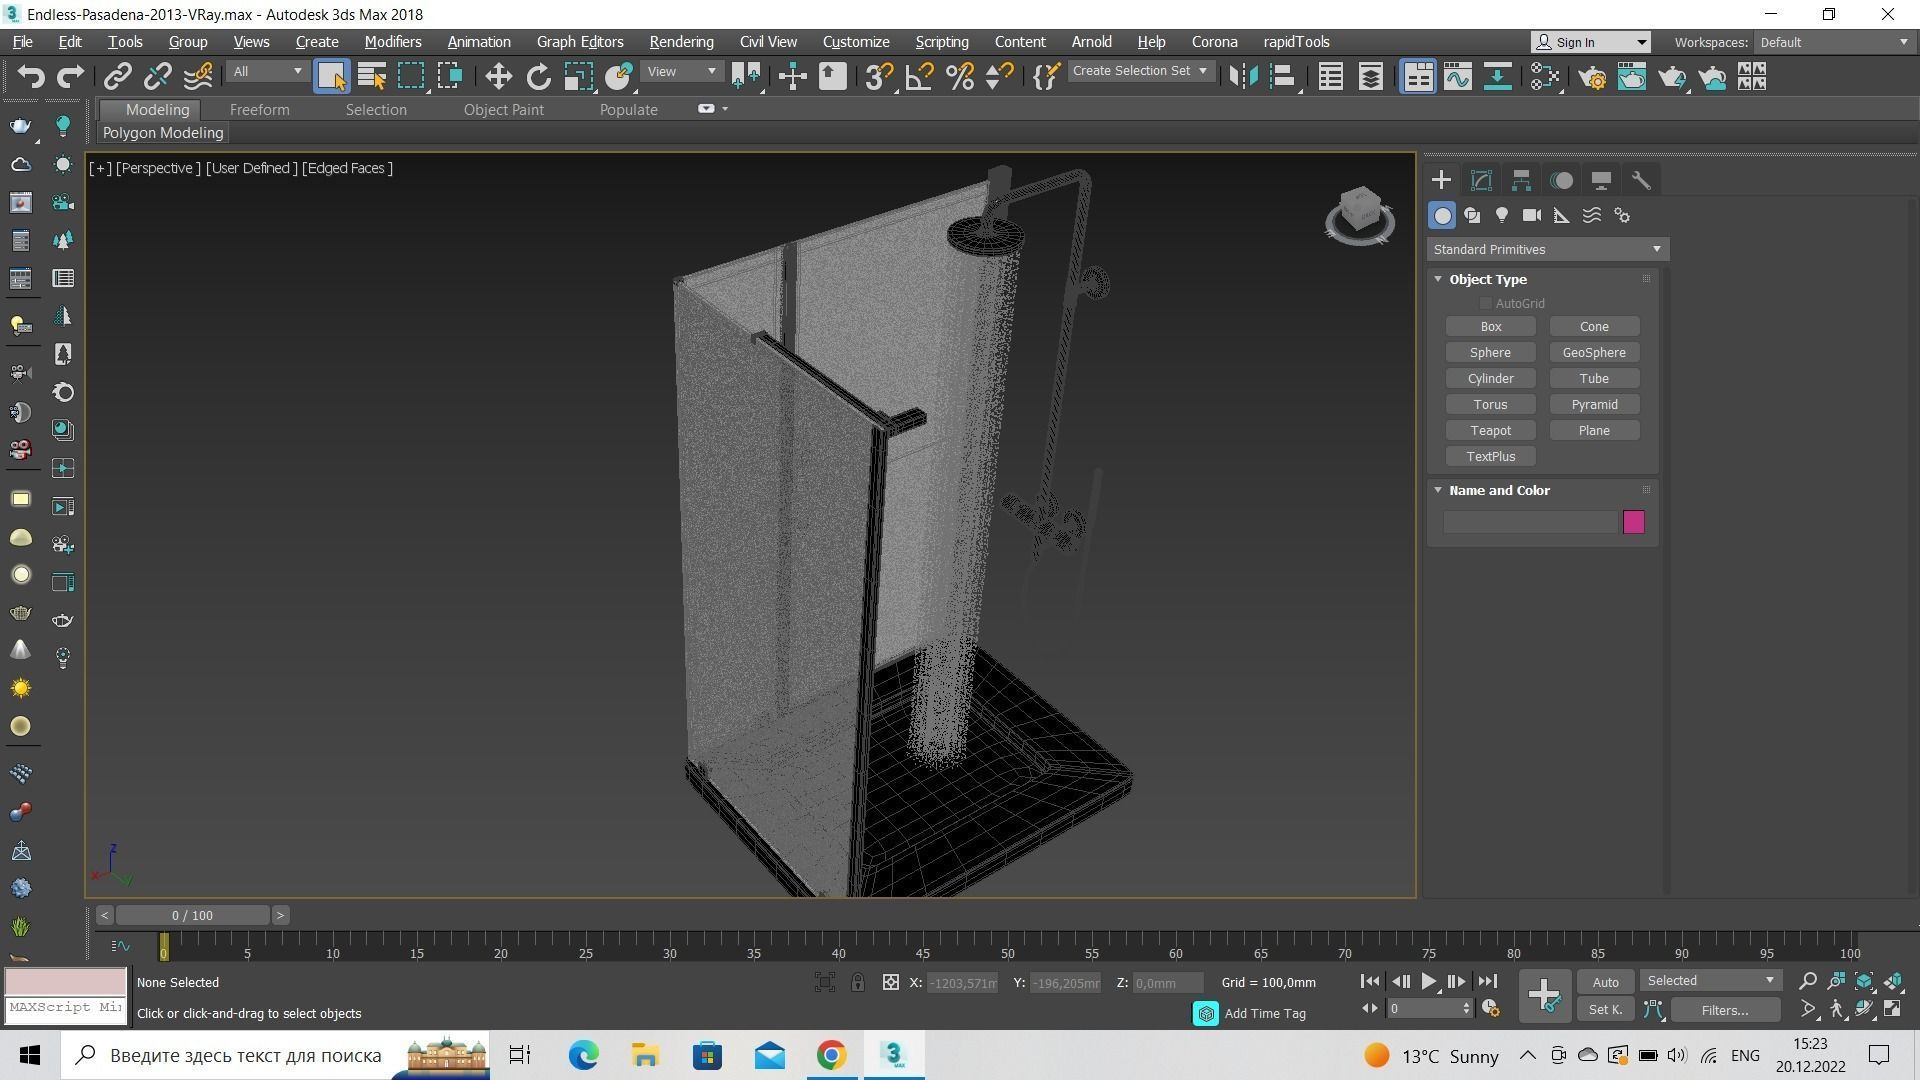
Task: Click the pink object color swatch
Action: point(1633,522)
